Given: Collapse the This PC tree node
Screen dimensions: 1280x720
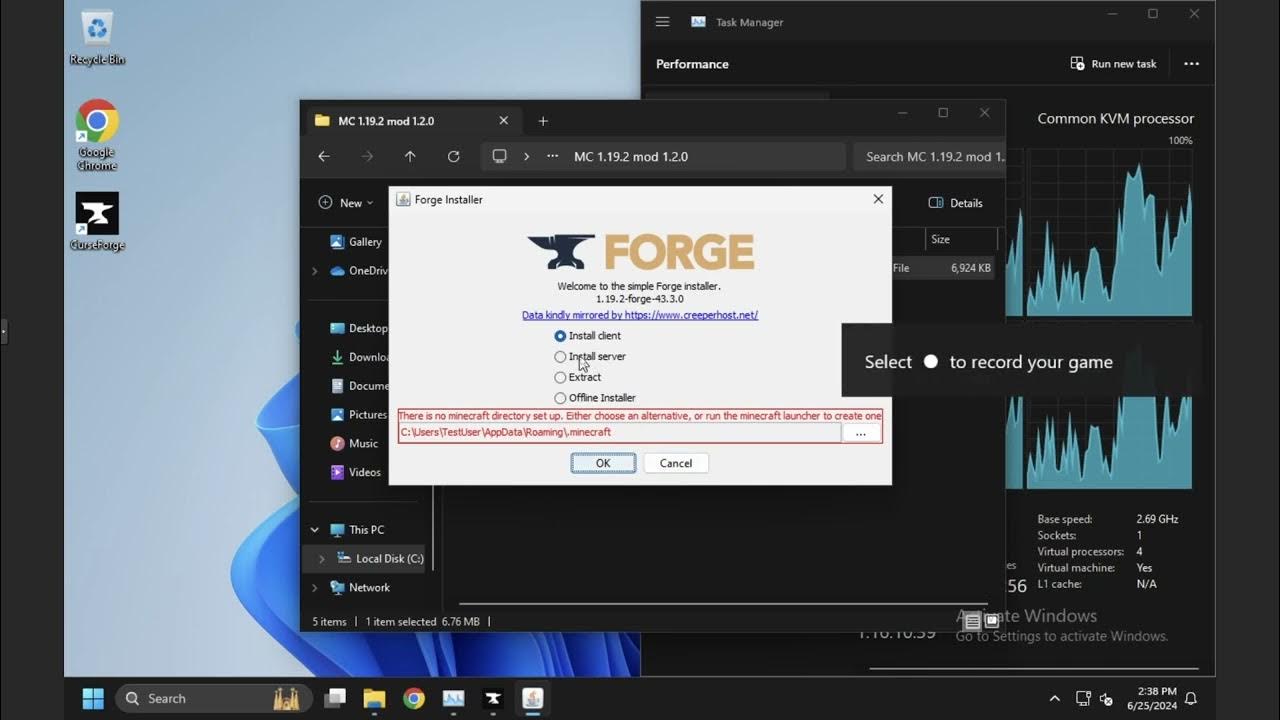Looking at the screenshot, I should [x=315, y=530].
